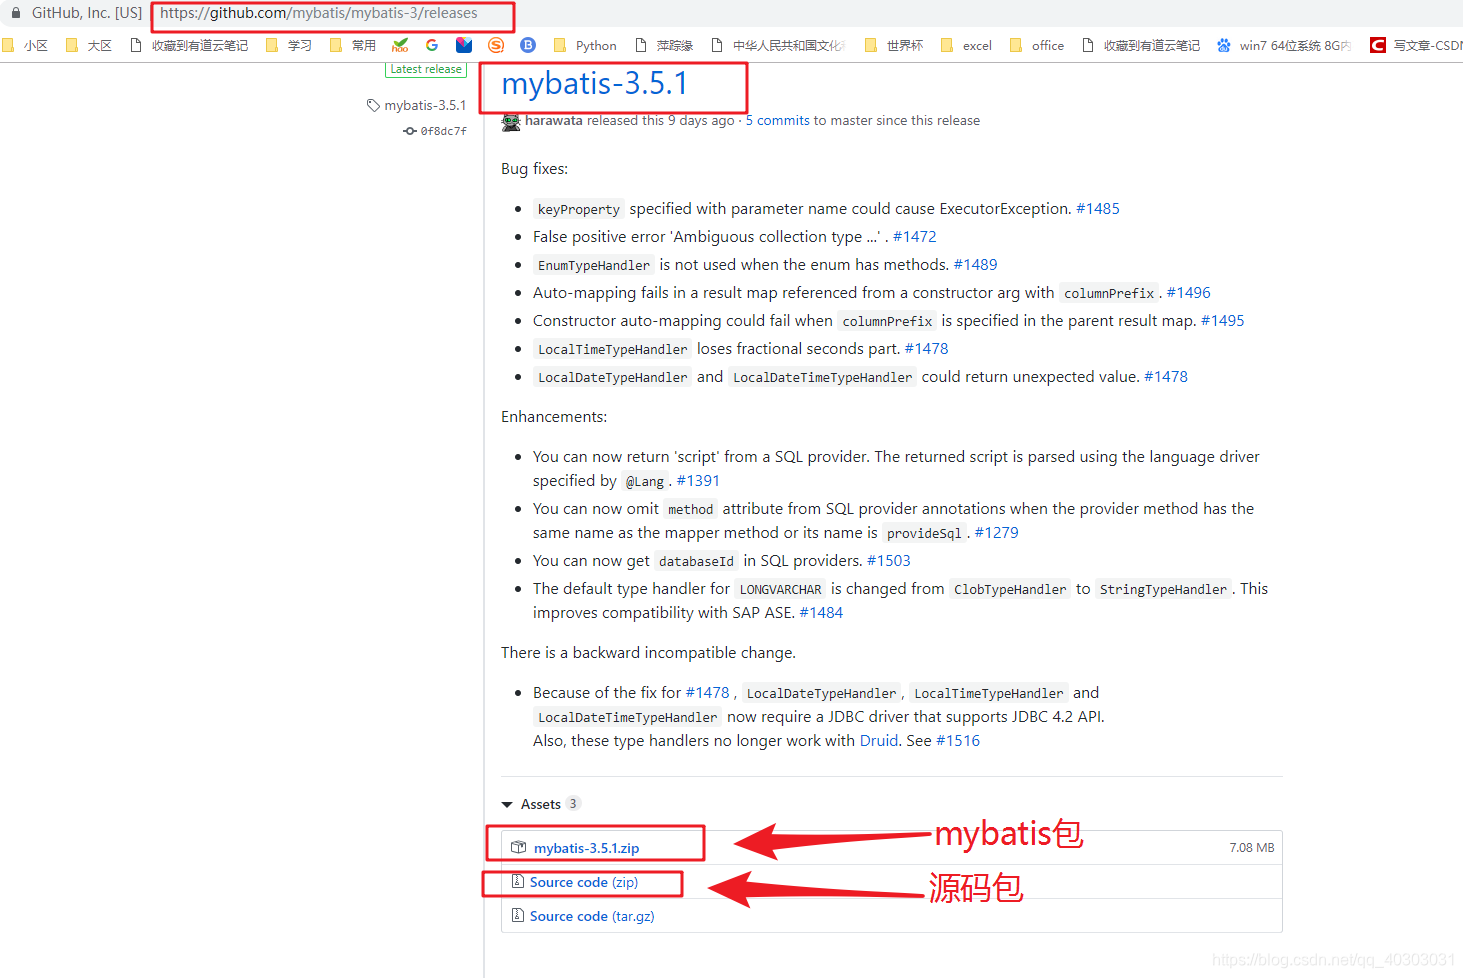The height and width of the screenshot is (978, 1463).
Task: Open the 大区 bookmark folder
Action: [88, 45]
